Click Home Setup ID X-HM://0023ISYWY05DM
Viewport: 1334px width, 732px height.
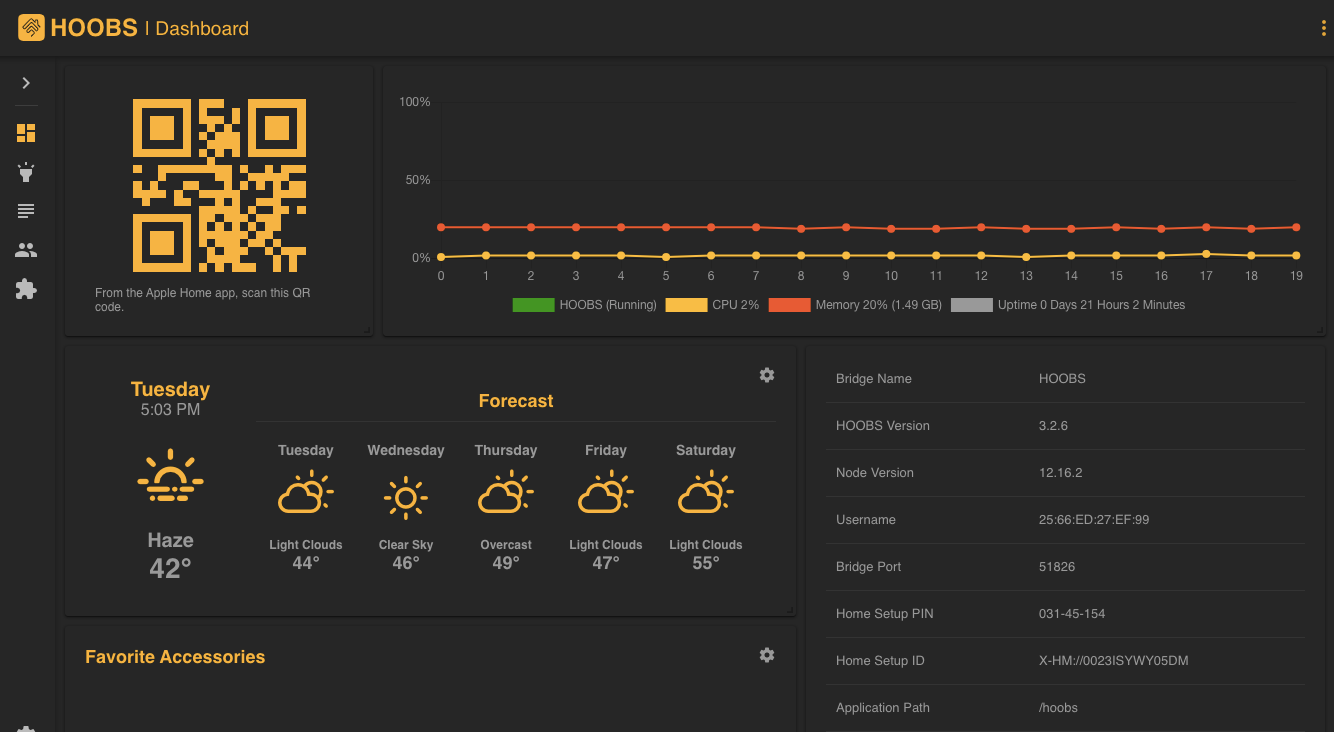1114,661
